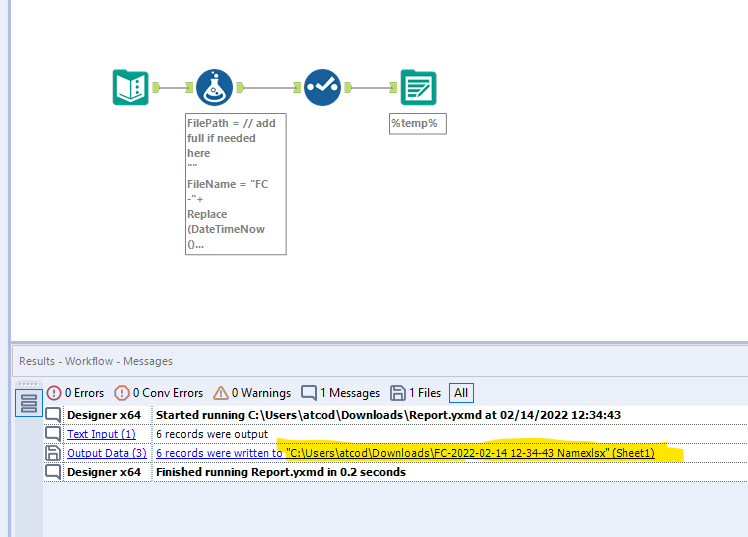The image size is (748, 537).
Task: Click the Formula tool input anchor
Action: point(189,87)
